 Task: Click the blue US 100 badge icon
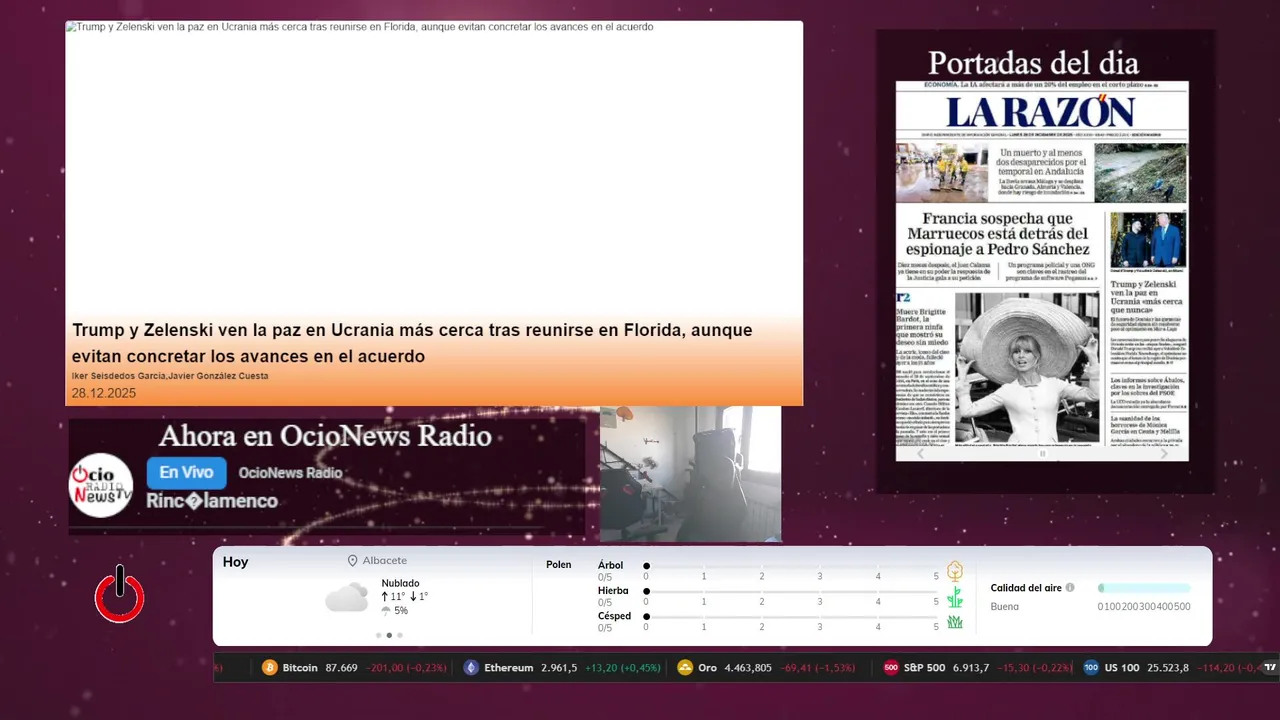[x=1091, y=667]
